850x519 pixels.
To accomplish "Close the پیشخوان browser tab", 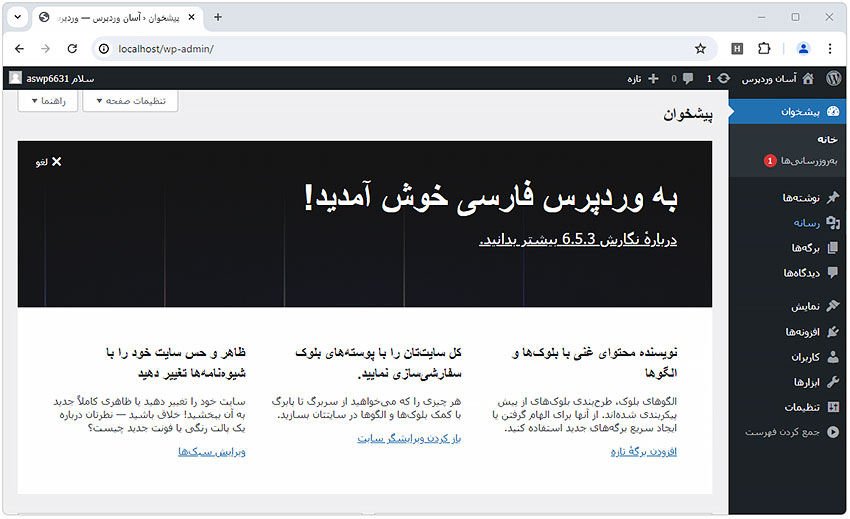I will (x=191, y=17).
